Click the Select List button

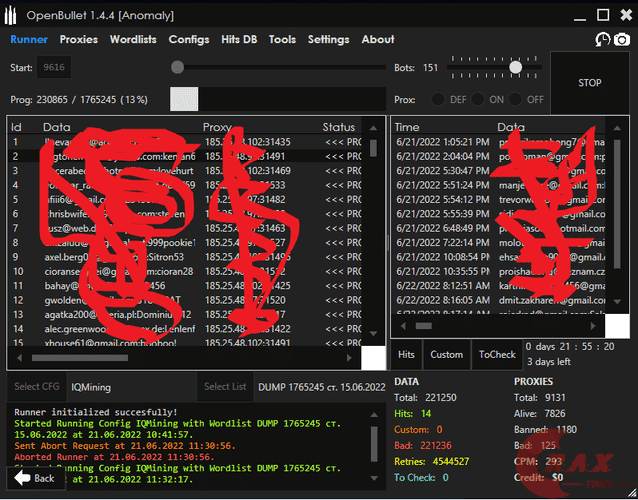[x=224, y=387]
